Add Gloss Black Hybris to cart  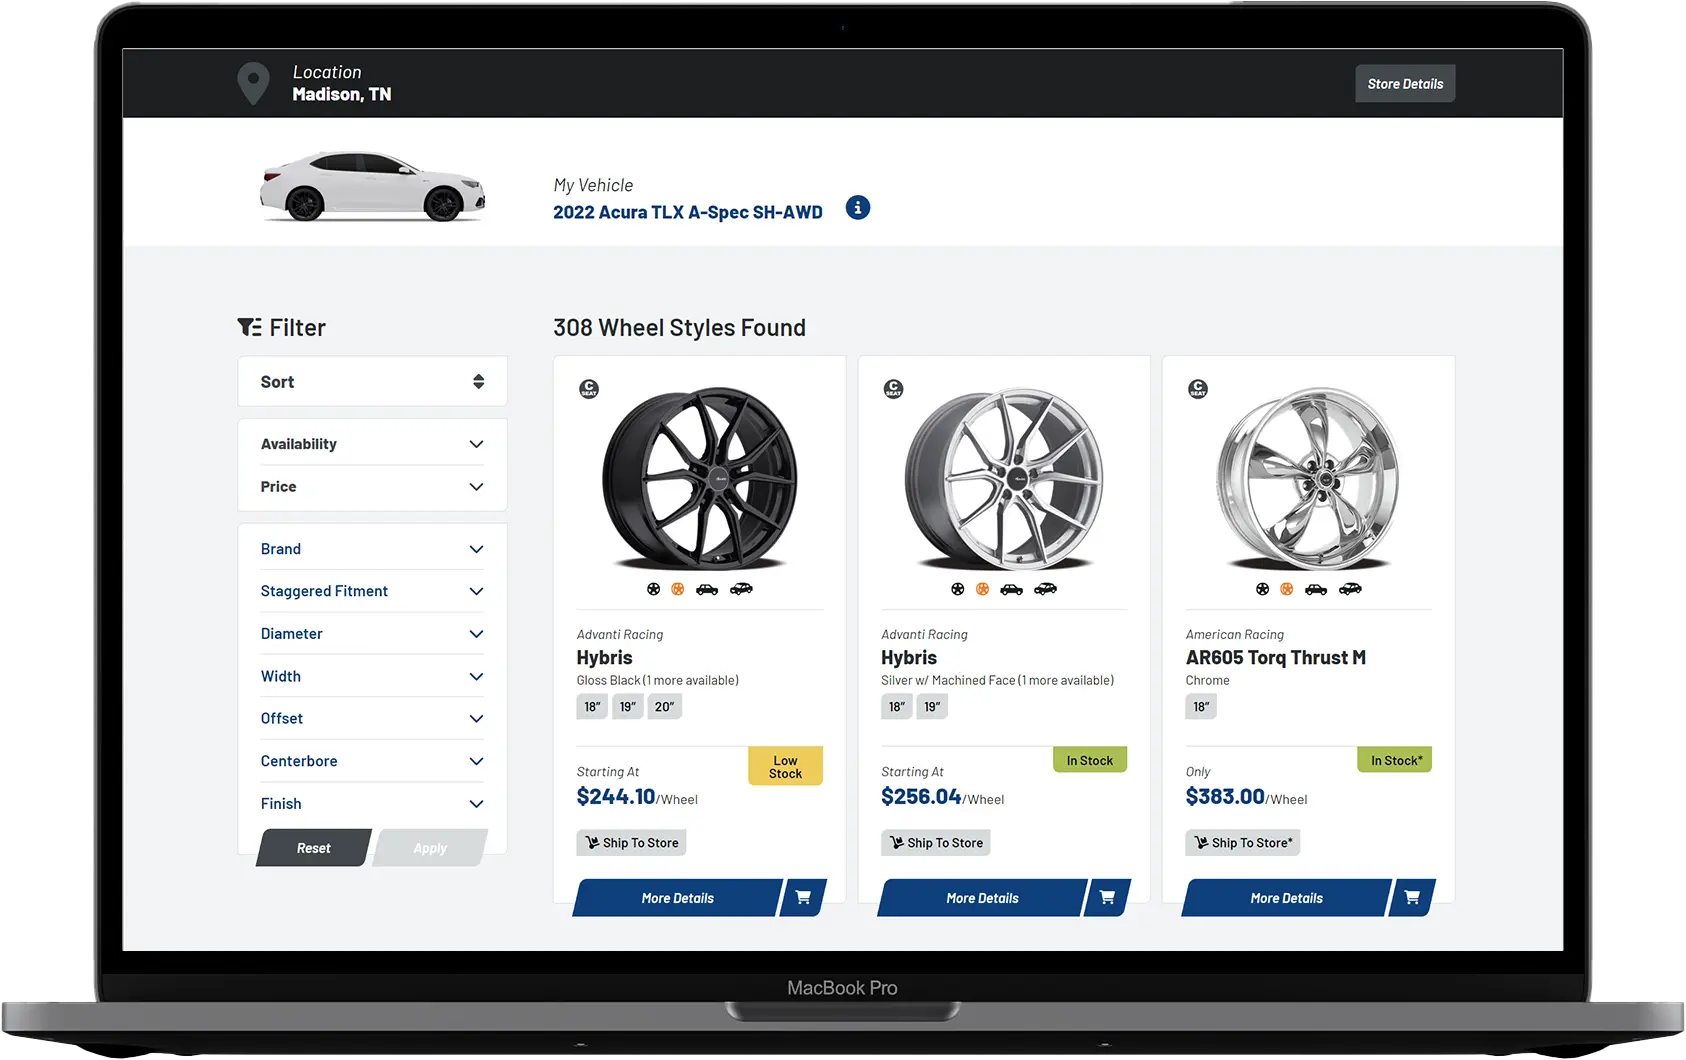pyautogui.click(x=804, y=898)
